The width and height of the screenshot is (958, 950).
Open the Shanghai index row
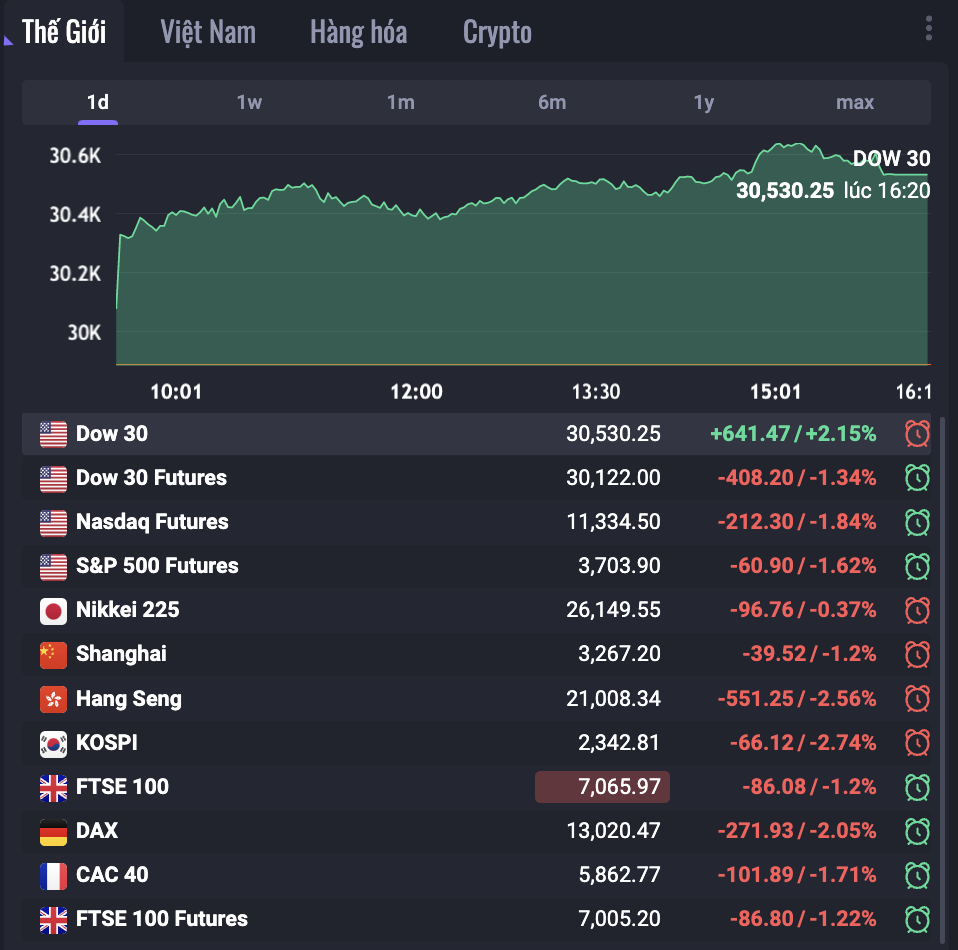pos(121,654)
